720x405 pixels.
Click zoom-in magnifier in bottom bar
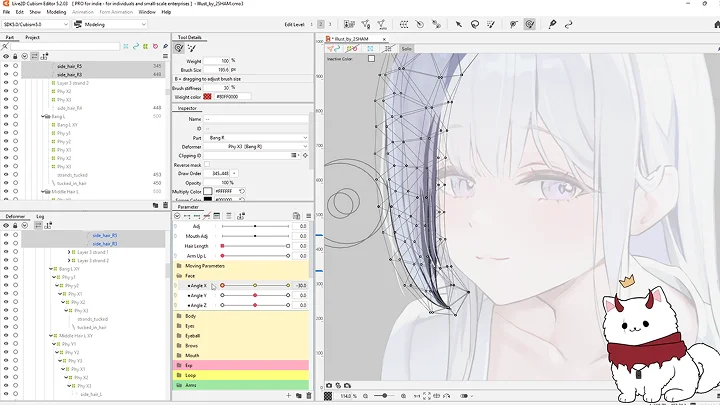point(403,396)
